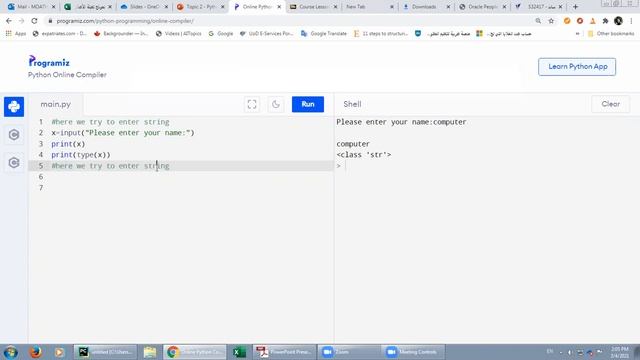640x360 pixels.
Task: Toggle dark mode with moon icon
Action: pyautogui.click(x=276, y=104)
